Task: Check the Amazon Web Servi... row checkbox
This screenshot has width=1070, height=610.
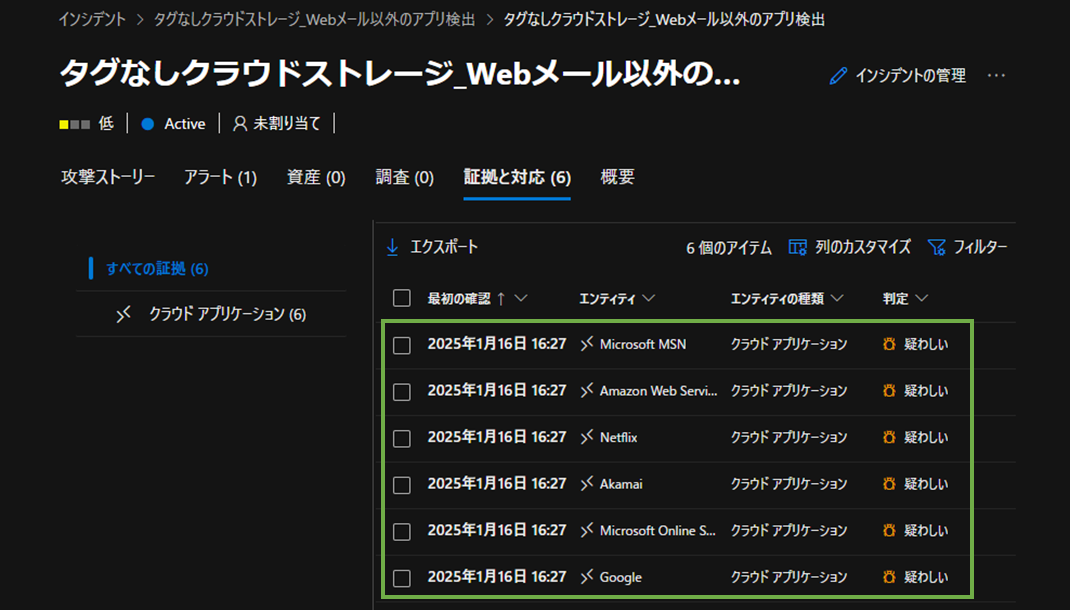Action: [x=402, y=392]
